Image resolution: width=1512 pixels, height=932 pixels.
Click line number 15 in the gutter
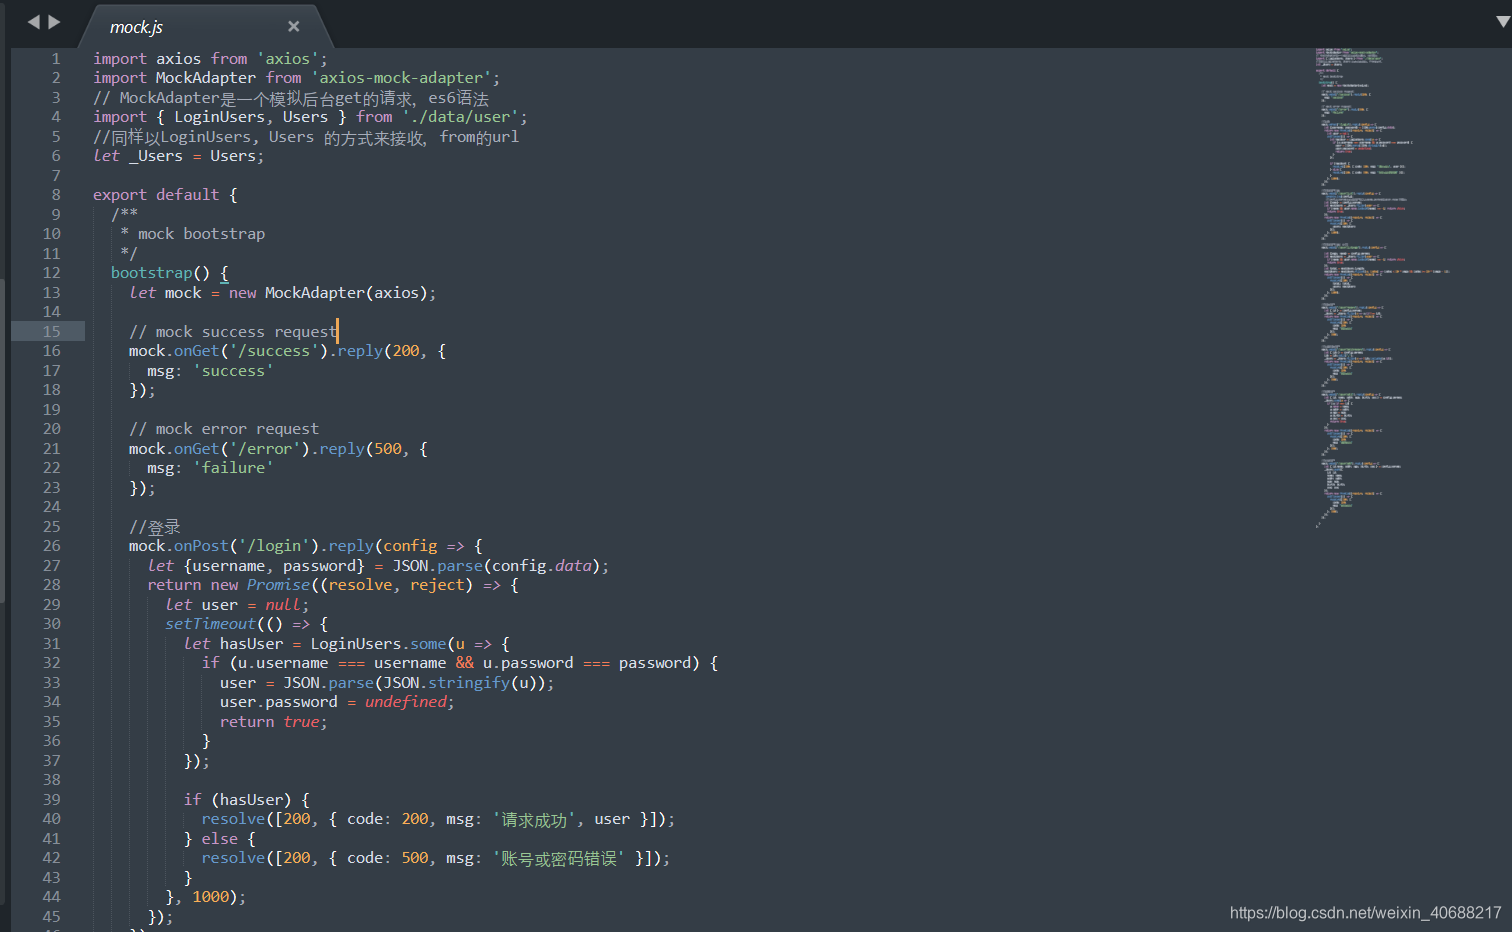click(51, 331)
